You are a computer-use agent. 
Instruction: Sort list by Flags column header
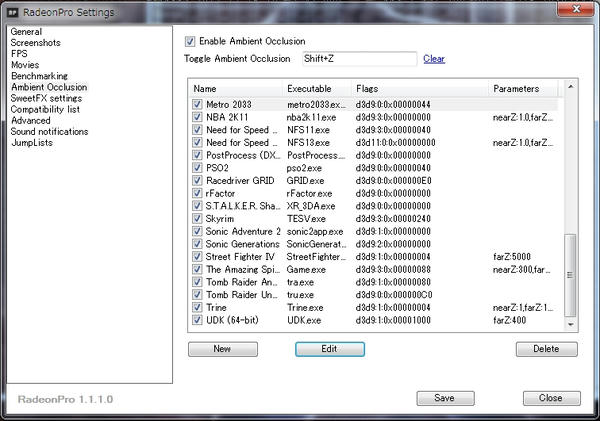420,88
